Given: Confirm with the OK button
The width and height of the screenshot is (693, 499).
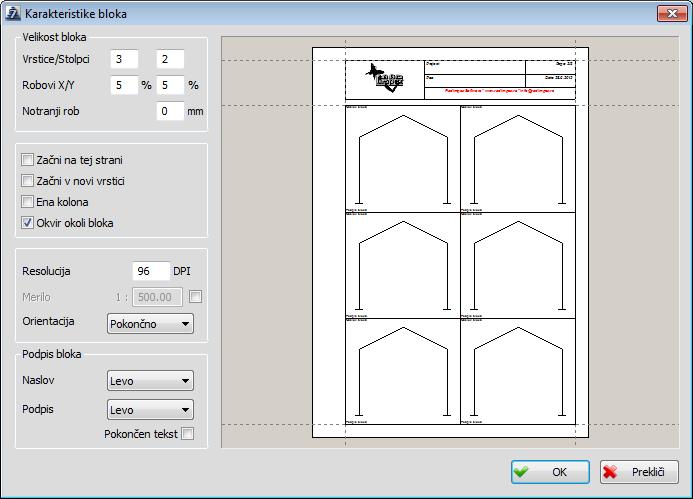Looking at the screenshot, I should click(550, 472).
